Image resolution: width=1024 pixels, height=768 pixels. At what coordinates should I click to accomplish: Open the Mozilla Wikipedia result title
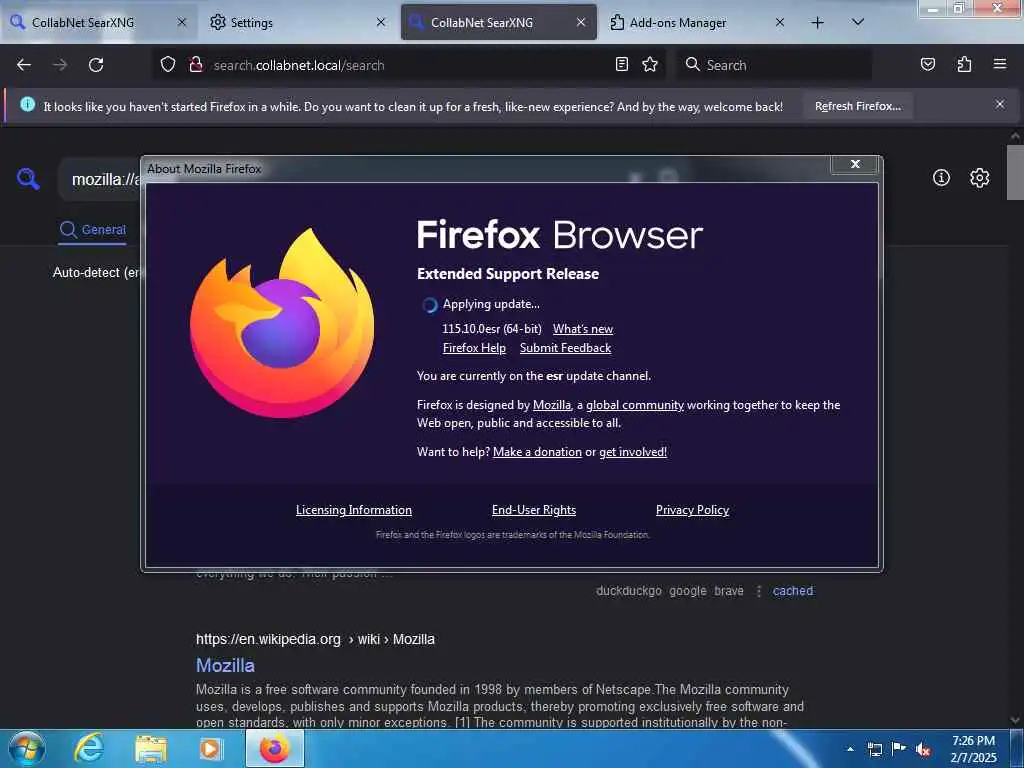click(225, 665)
